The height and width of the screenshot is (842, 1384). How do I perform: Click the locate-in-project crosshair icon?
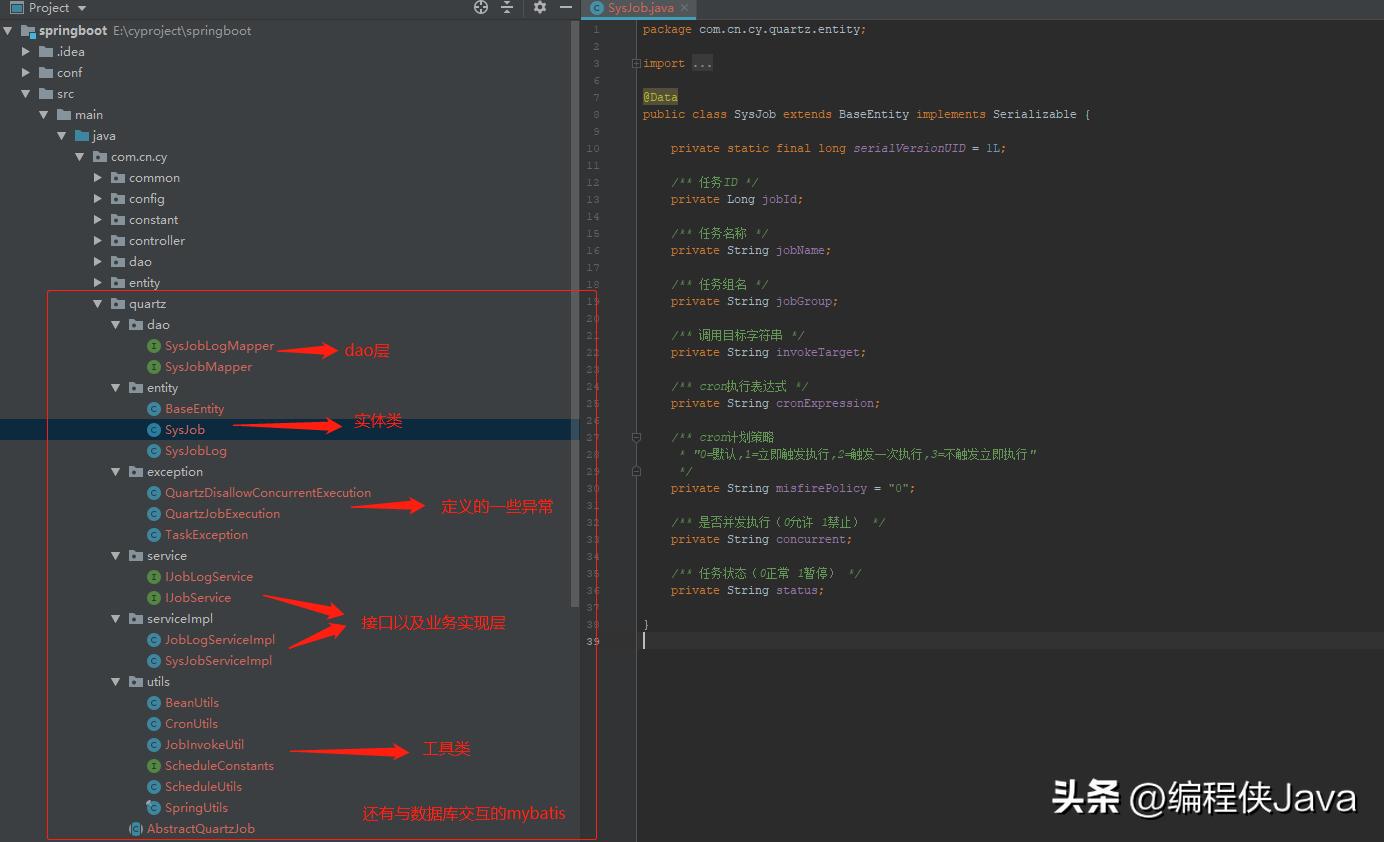tap(481, 7)
